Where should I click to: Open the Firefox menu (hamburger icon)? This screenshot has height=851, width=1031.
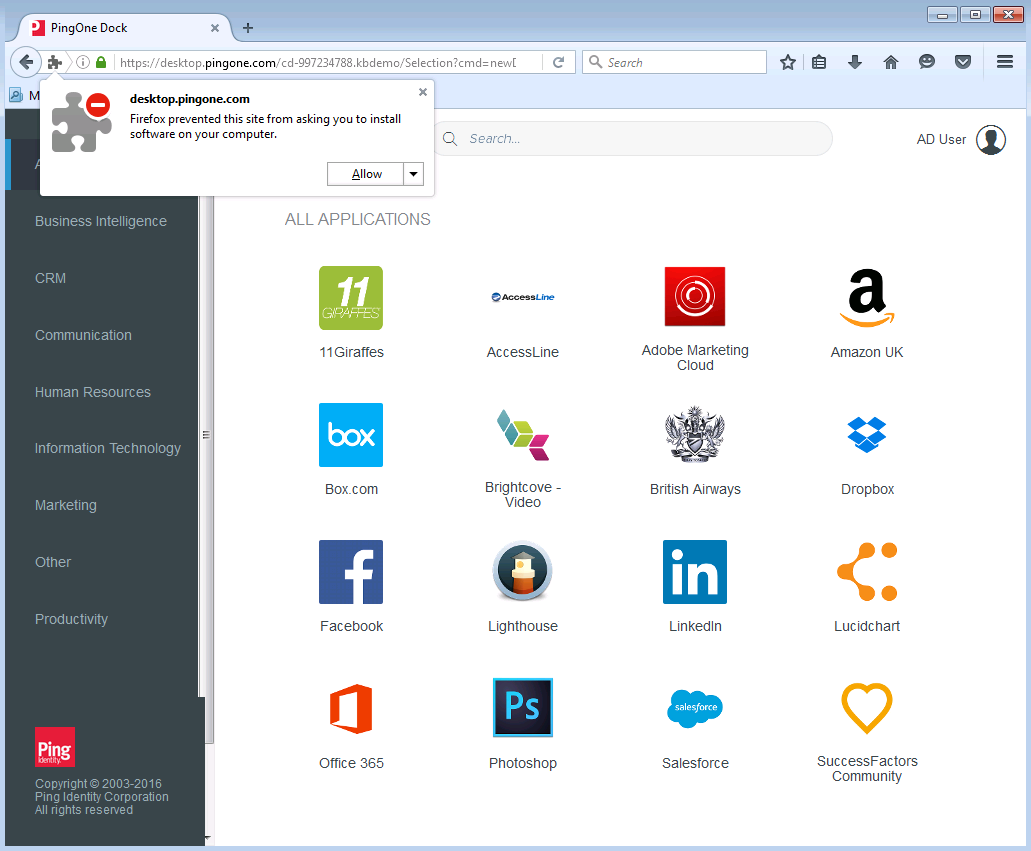[x=1004, y=61]
